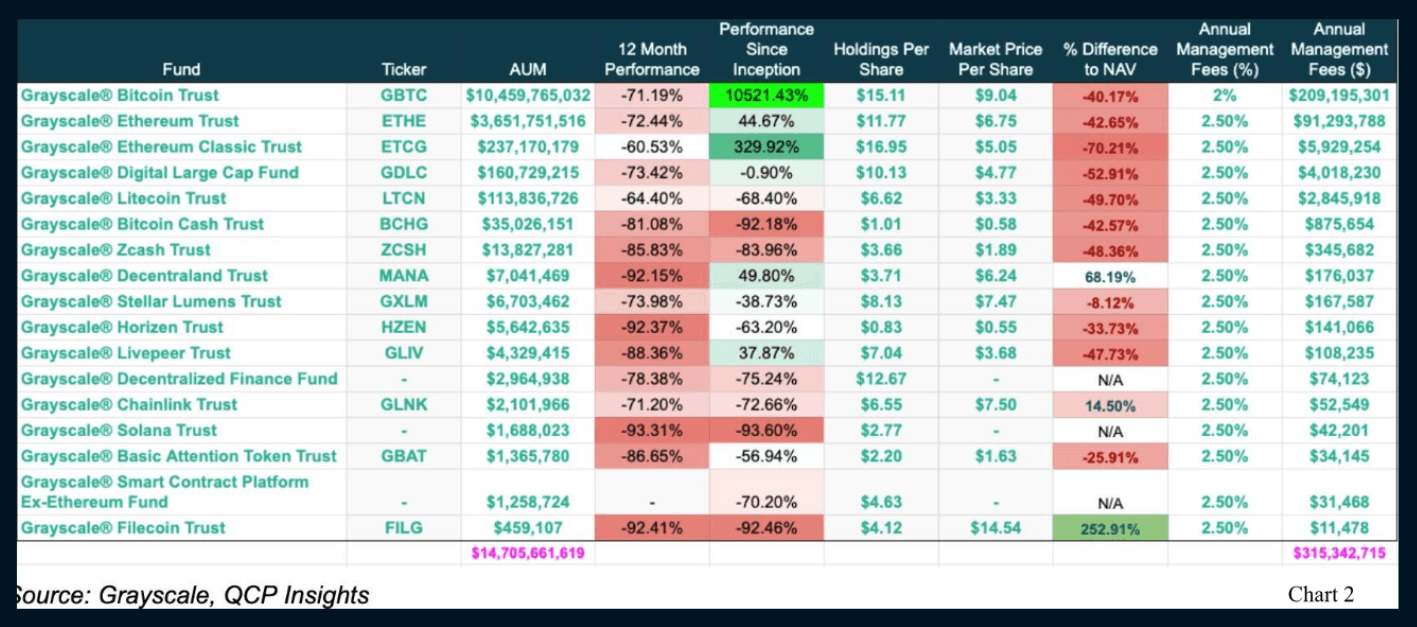Click the Grayscale® Zcash Trust name
Image resolution: width=1417 pixels, height=627 pixels.
[x=115, y=250]
